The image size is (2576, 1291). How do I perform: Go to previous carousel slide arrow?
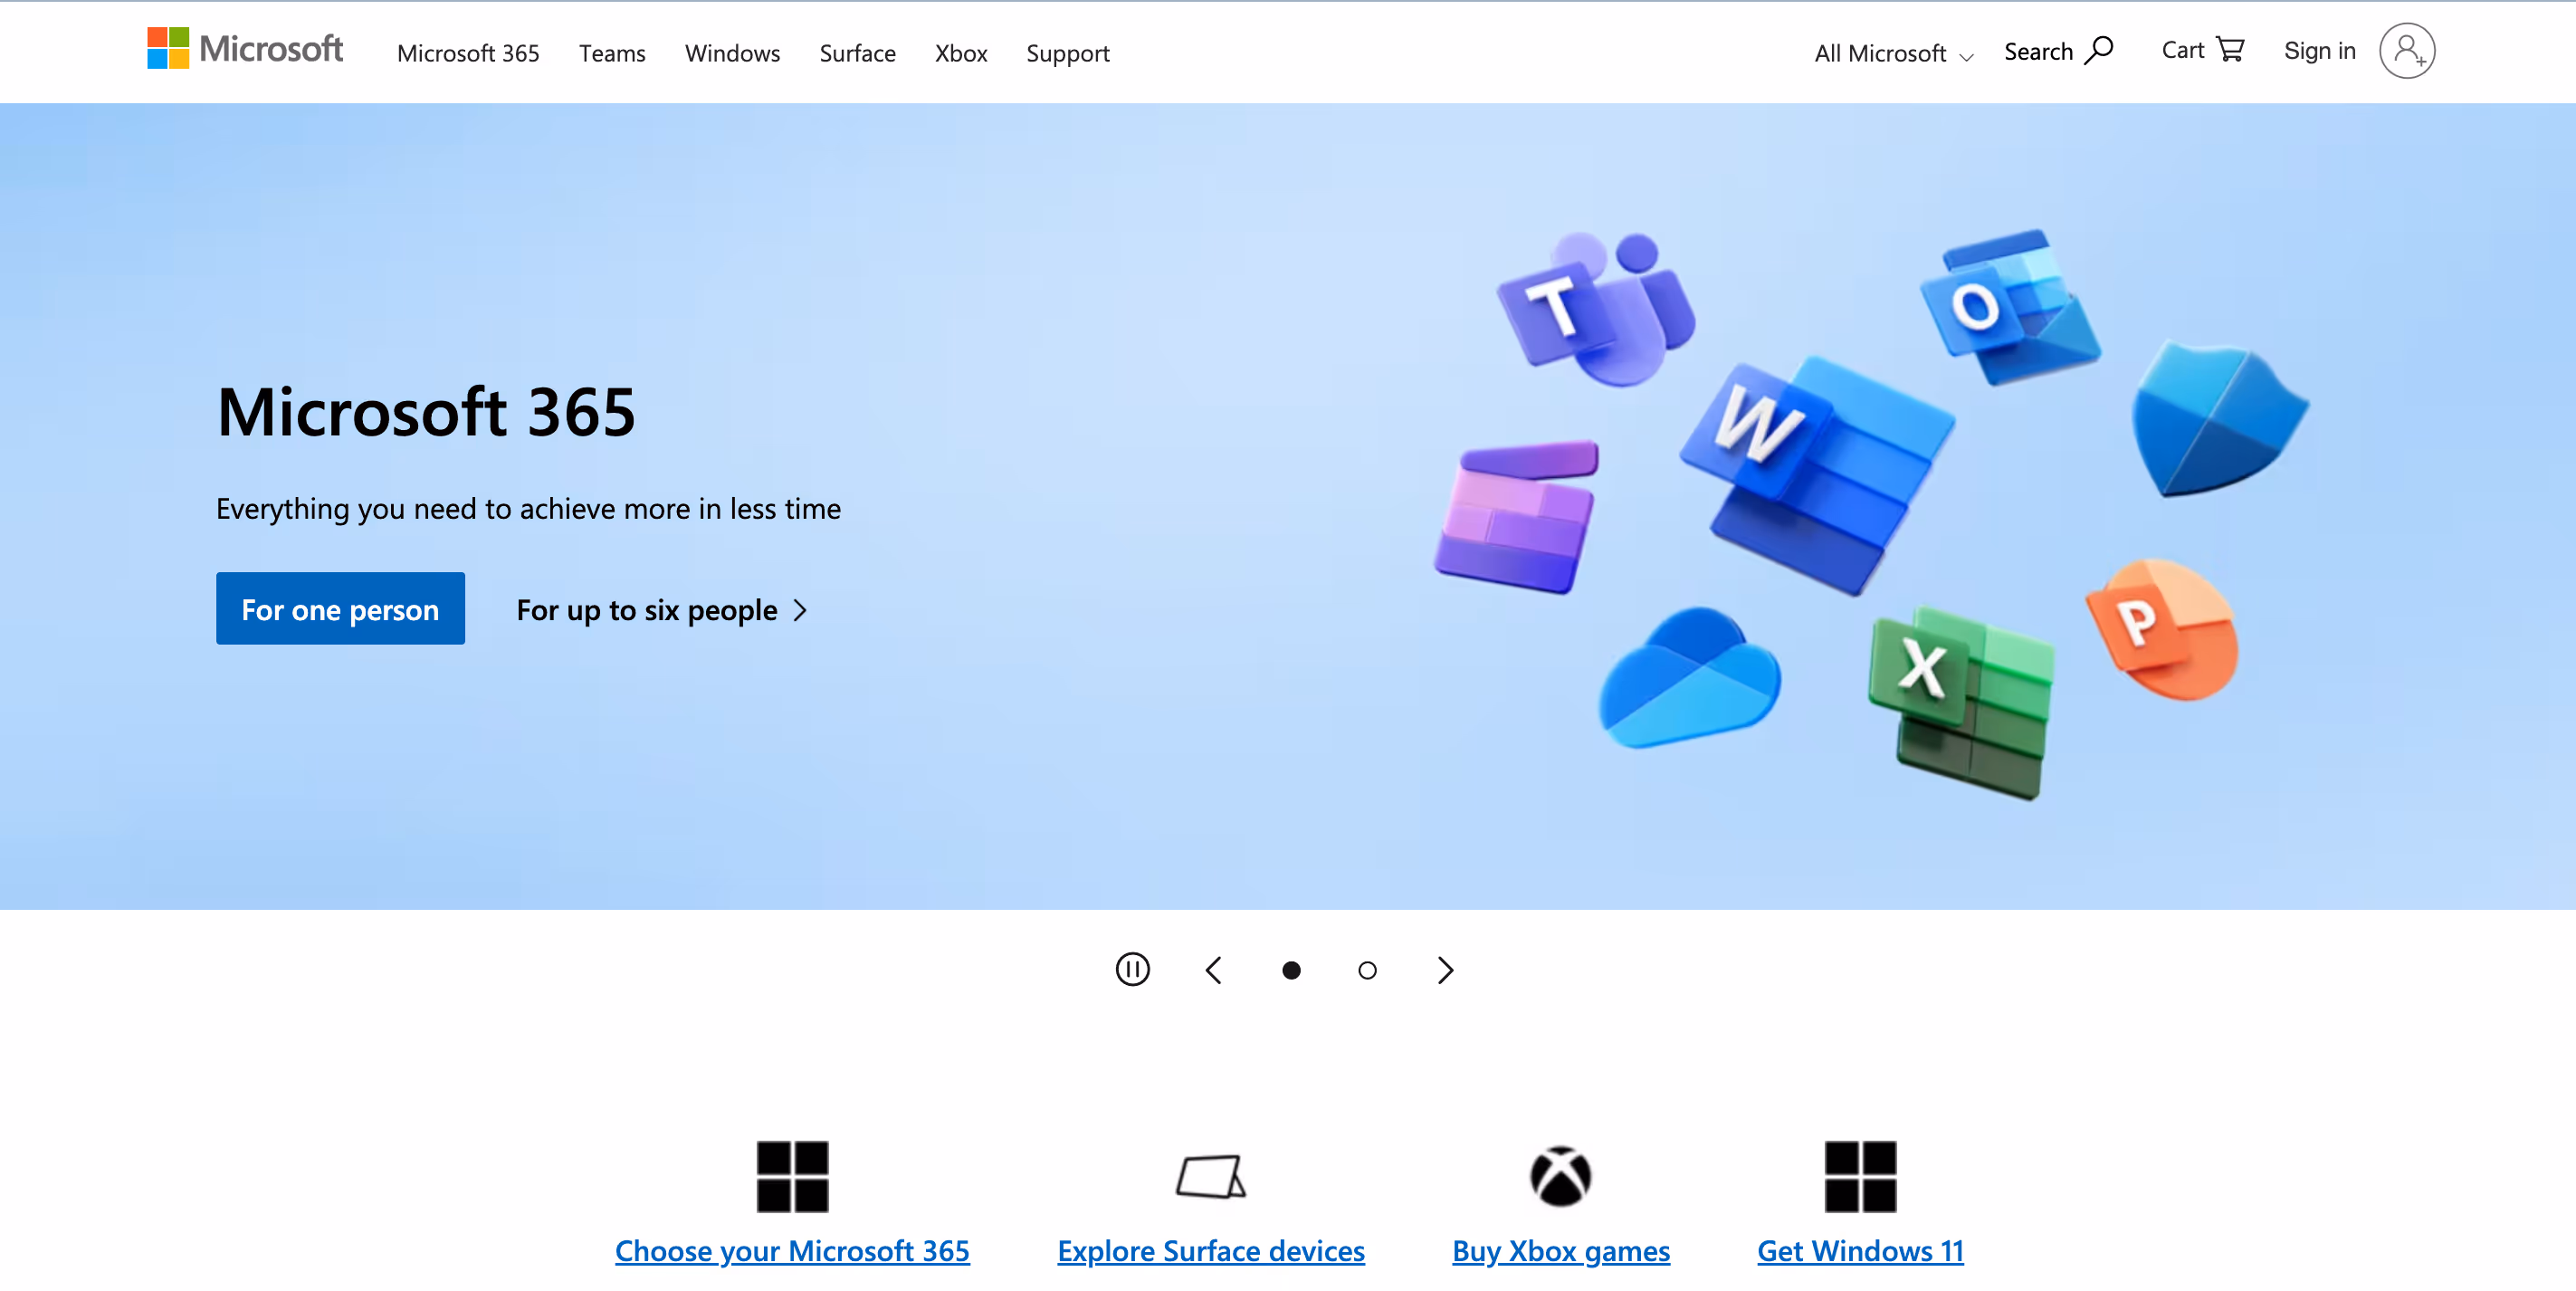tap(1213, 970)
